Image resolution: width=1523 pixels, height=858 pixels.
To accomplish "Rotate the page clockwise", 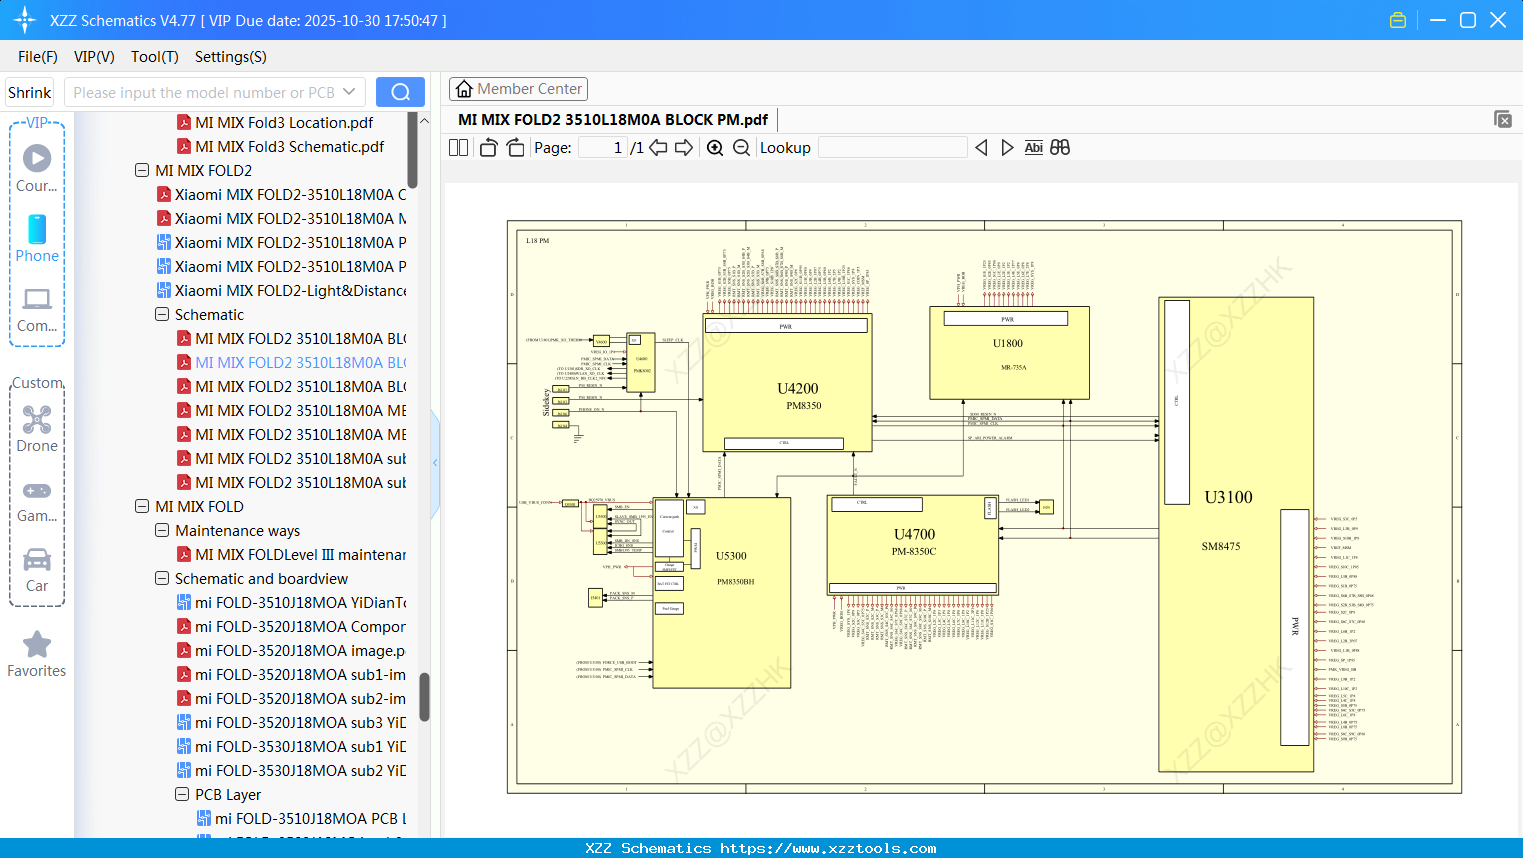I will (x=515, y=148).
